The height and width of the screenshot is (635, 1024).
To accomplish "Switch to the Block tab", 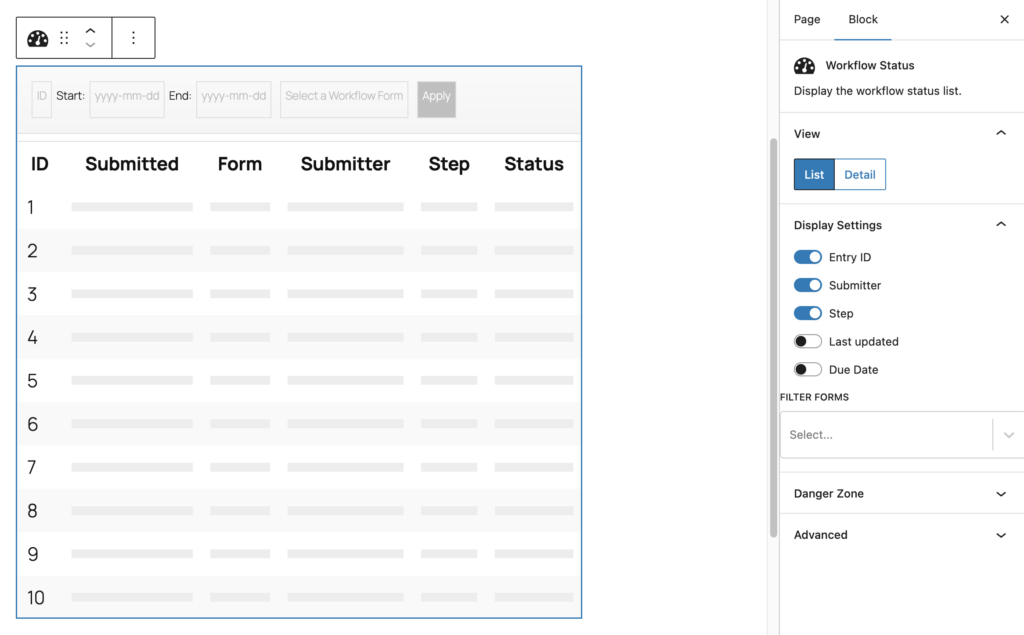I will 863,20.
